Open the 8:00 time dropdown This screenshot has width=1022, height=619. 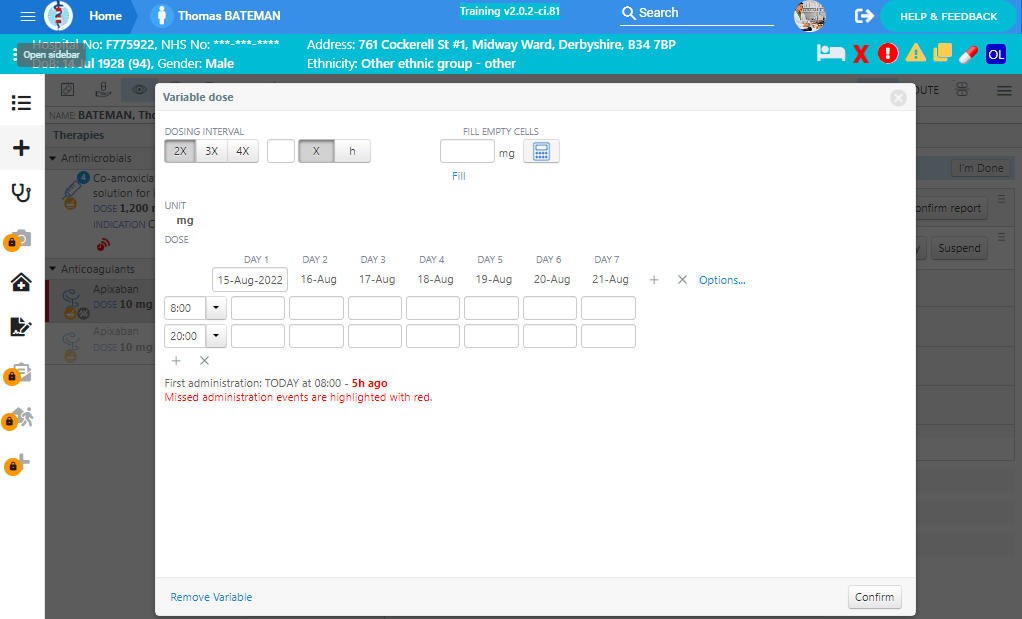pos(216,308)
